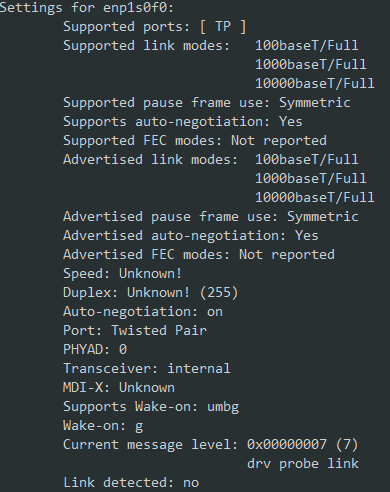Click the 'Current message level' hex value
Image resolution: width=390 pixels, height=492 pixels.
coord(287,445)
